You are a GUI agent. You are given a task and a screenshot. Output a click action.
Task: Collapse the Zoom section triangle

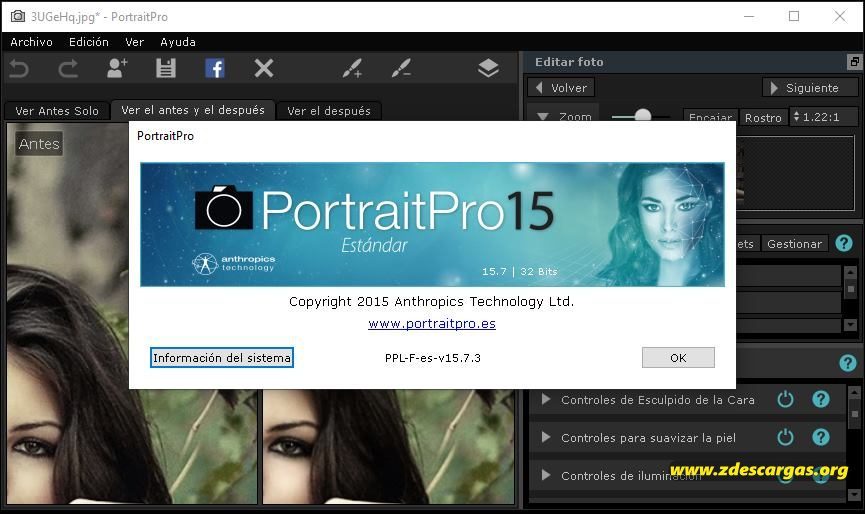point(543,116)
